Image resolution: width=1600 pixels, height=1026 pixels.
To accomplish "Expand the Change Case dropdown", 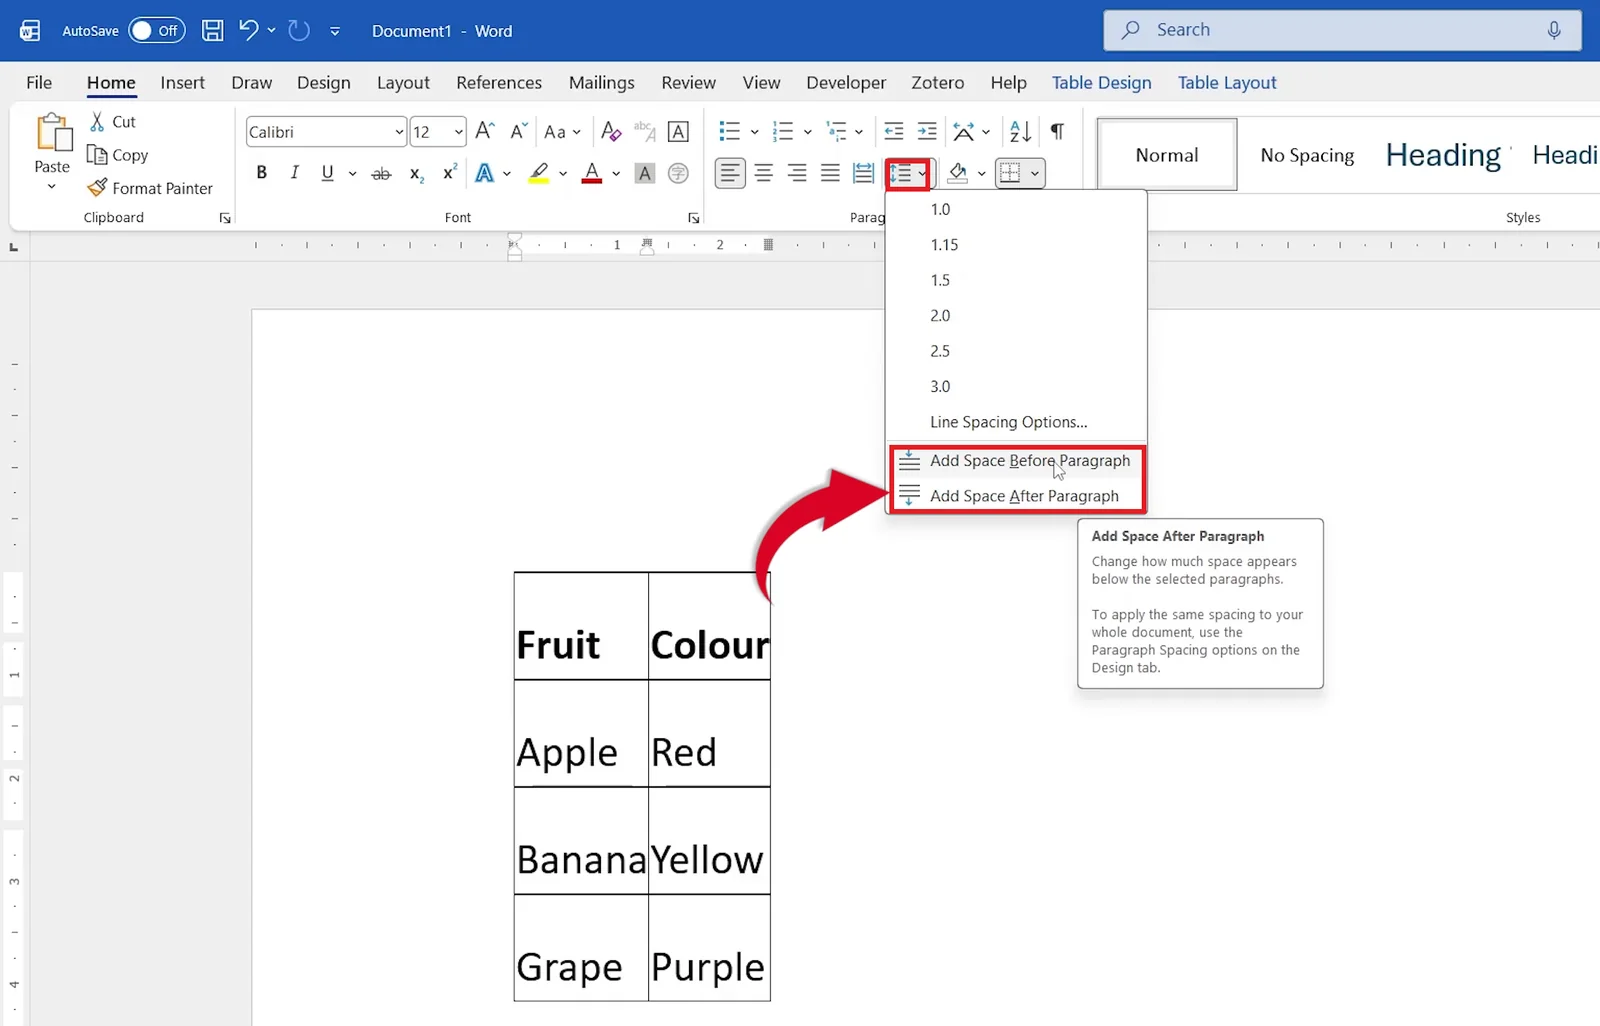I will point(577,132).
